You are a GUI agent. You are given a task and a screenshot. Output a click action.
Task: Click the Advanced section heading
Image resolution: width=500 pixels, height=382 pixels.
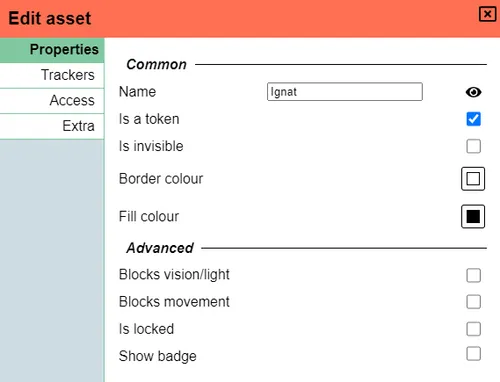(x=160, y=248)
